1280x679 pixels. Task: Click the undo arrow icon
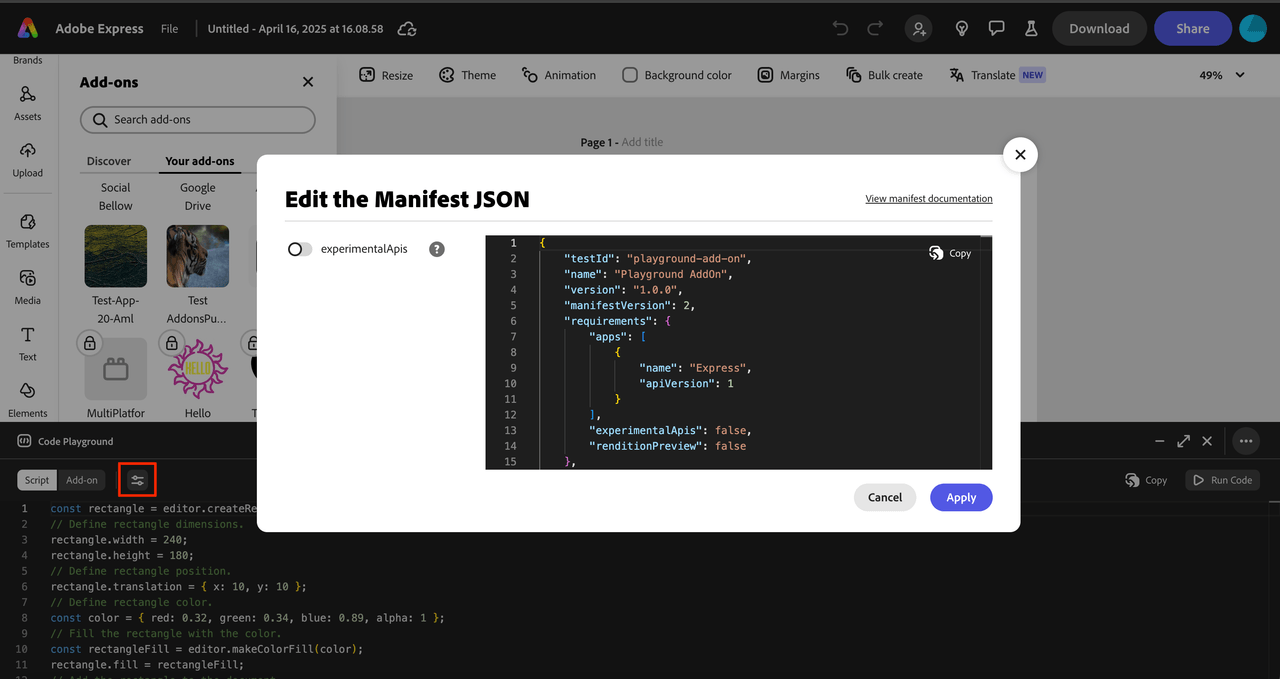point(840,28)
